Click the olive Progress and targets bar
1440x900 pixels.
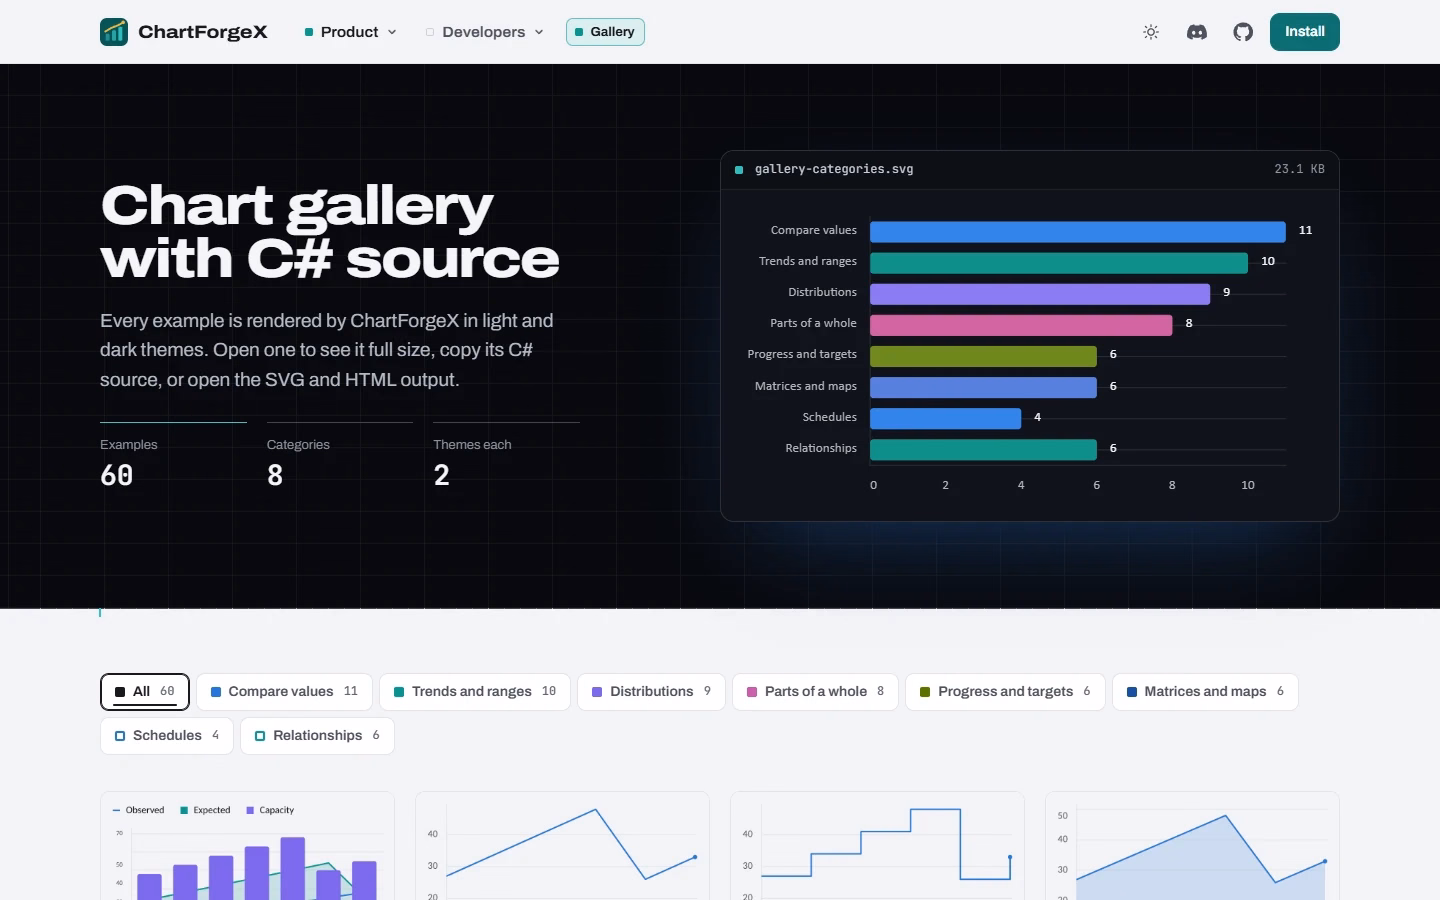click(x=983, y=356)
